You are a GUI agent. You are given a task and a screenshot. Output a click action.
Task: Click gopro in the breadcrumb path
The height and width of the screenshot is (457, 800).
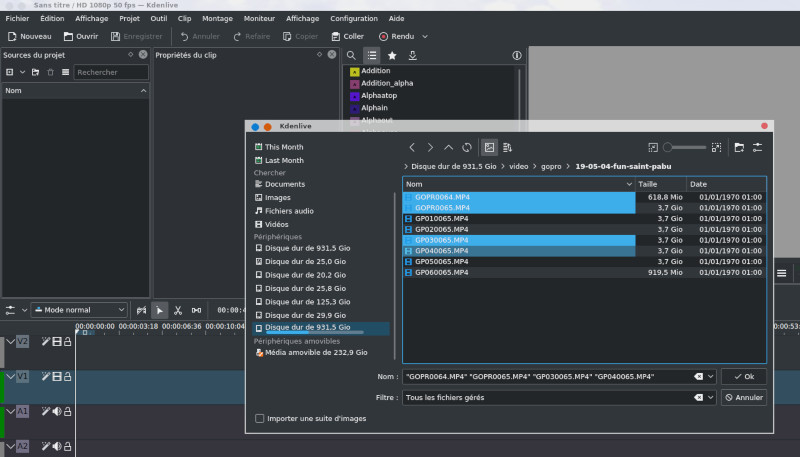pyautogui.click(x=551, y=166)
